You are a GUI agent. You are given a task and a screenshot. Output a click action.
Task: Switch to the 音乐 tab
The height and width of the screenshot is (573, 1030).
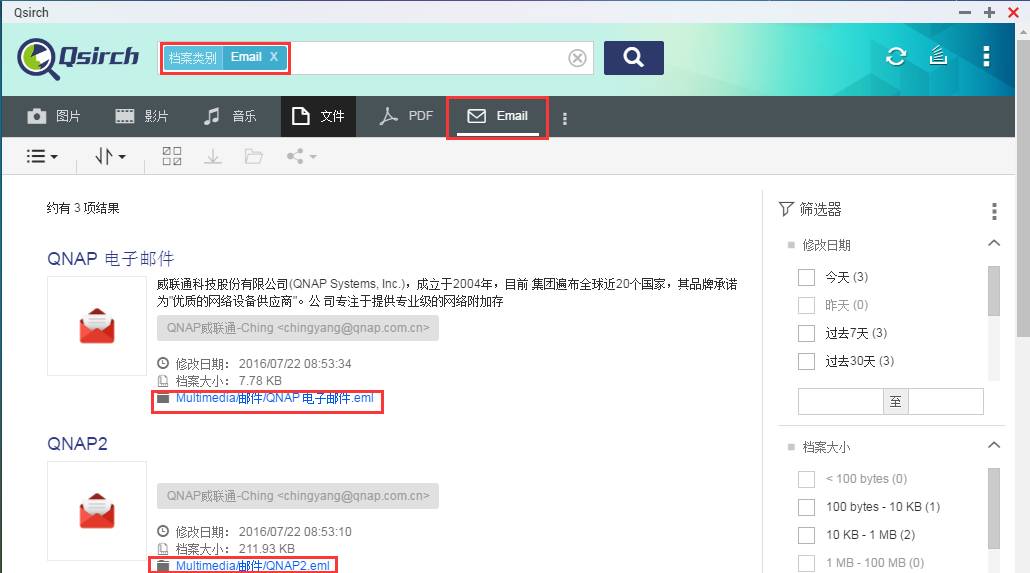coord(230,116)
